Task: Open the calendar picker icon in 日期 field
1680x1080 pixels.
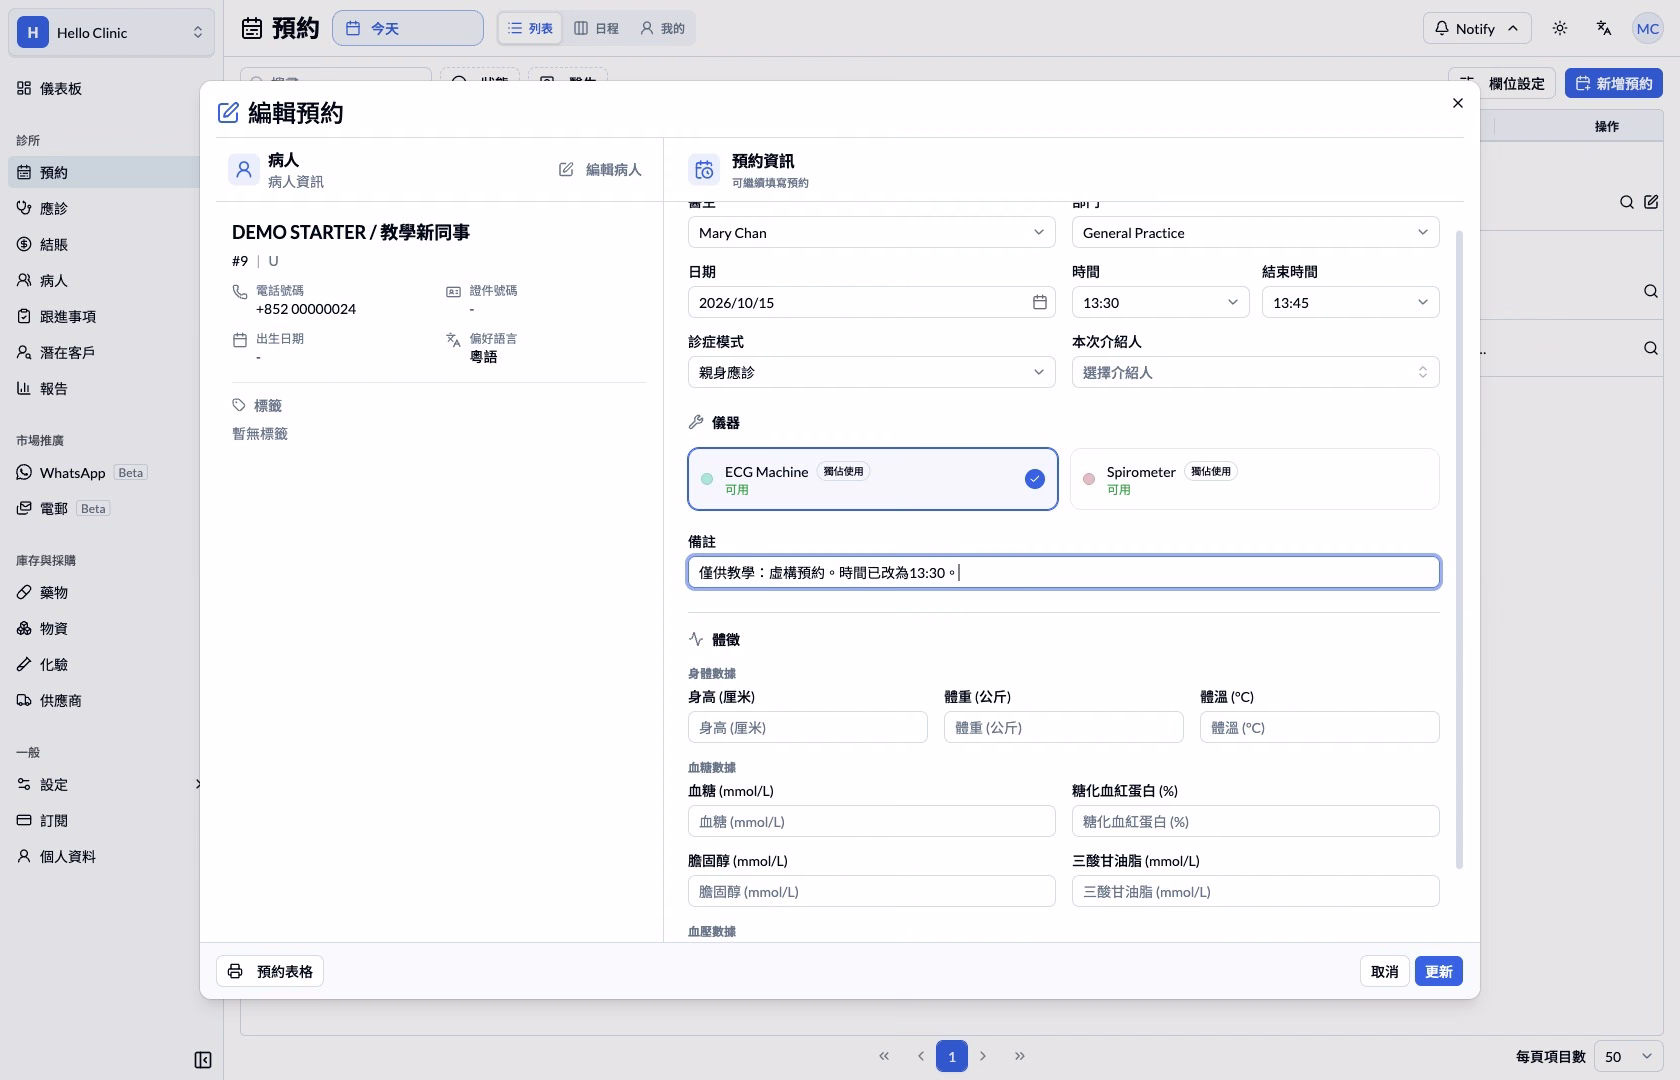Action: click(x=1040, y=302)
